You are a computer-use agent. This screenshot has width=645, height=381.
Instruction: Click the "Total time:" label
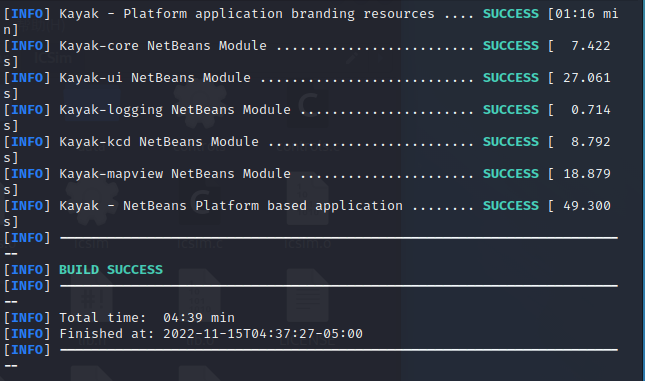[x=103, y=318]
